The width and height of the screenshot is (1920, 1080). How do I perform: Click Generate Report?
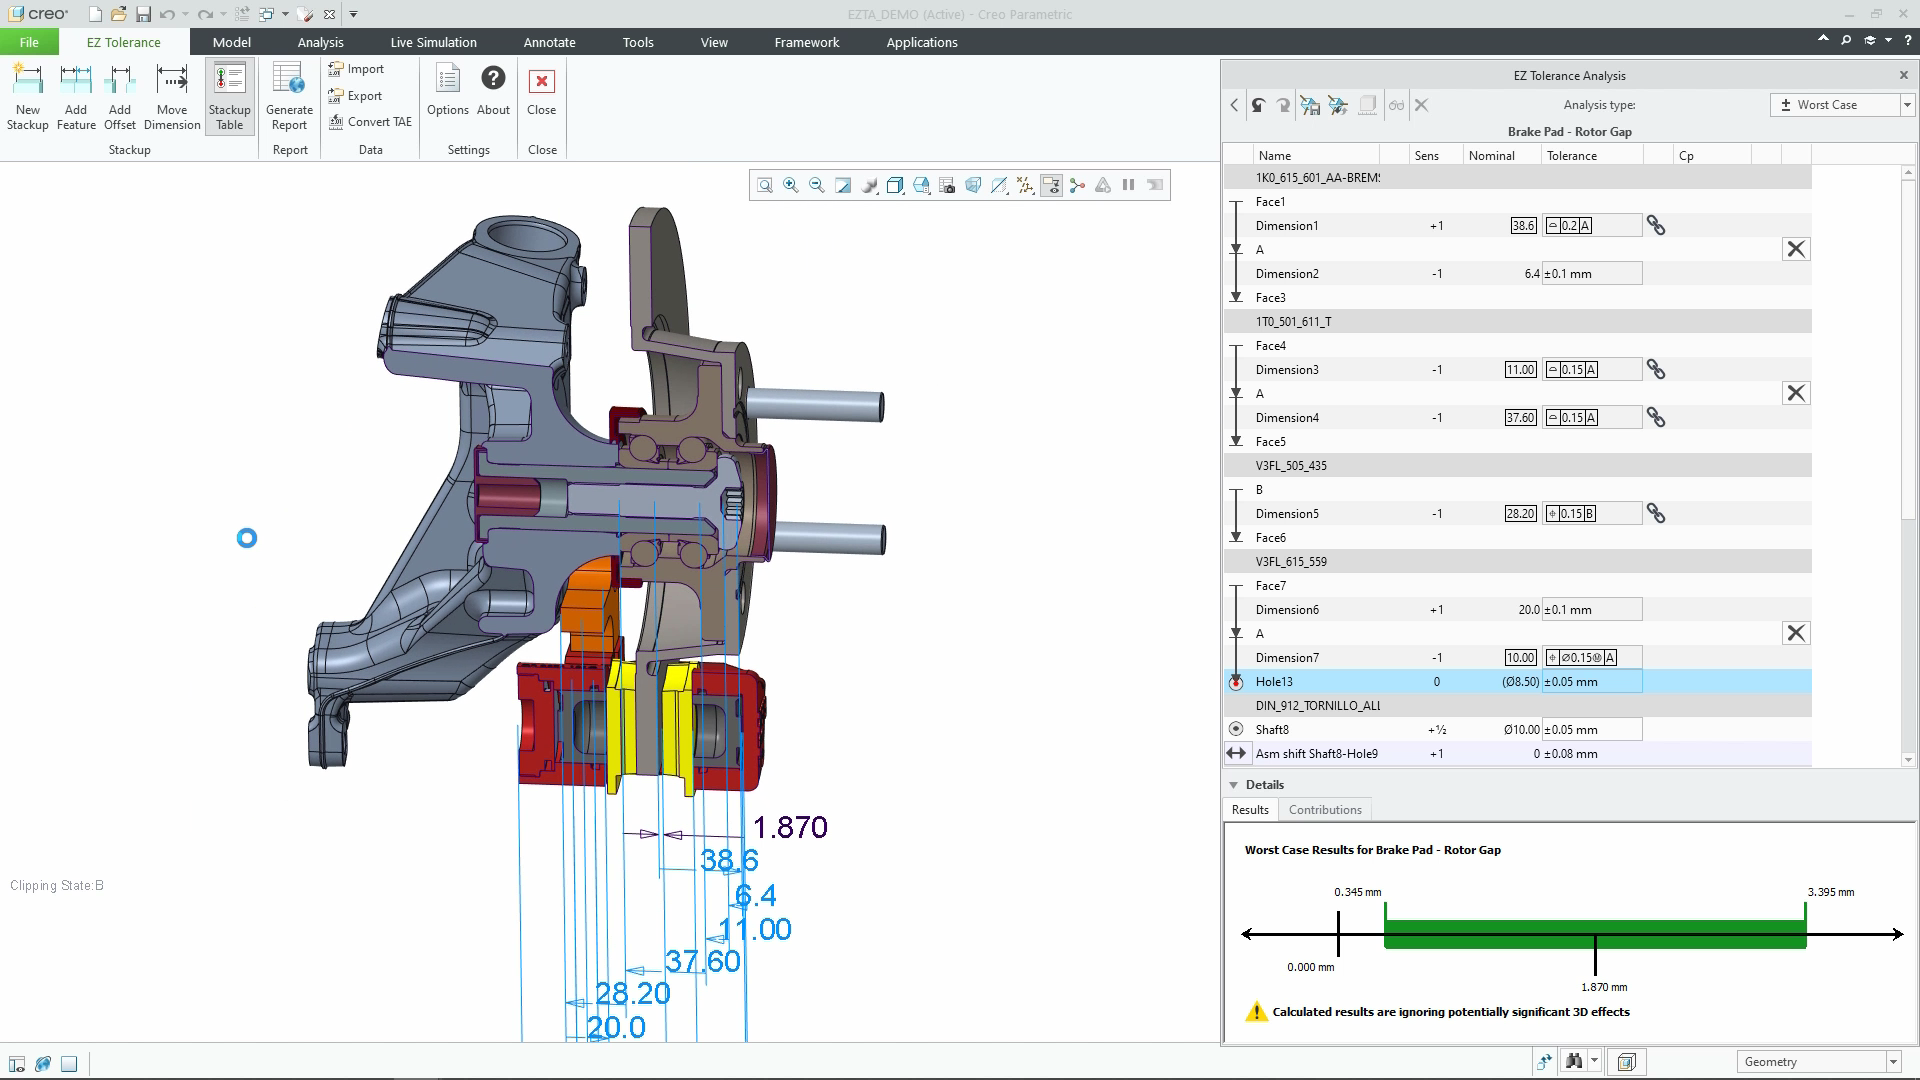click(x=289, y=97)
